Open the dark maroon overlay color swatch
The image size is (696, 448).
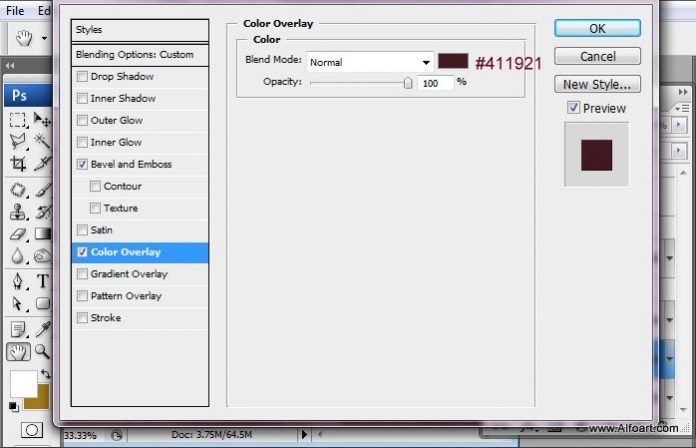(x=453, y=61)
